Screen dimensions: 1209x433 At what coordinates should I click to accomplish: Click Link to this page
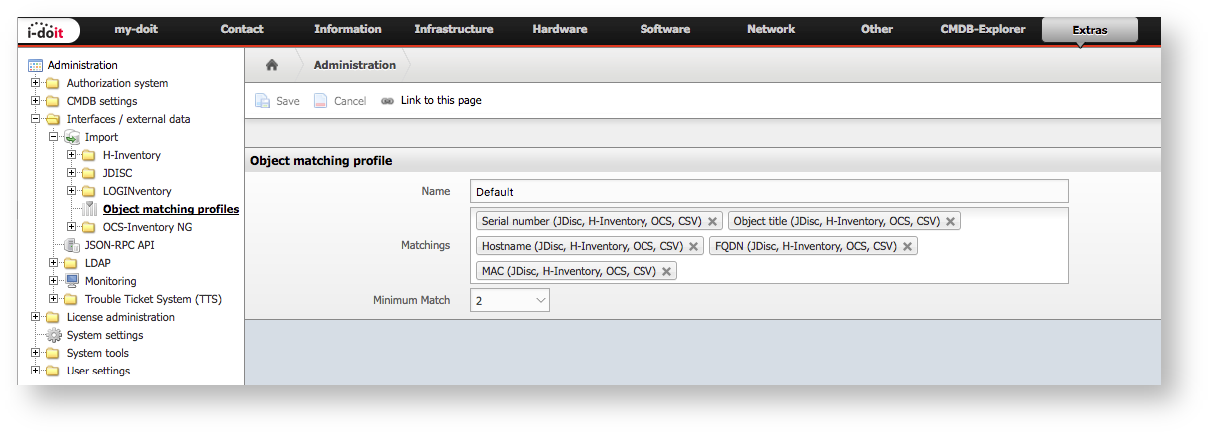click(x=441, y=101)
